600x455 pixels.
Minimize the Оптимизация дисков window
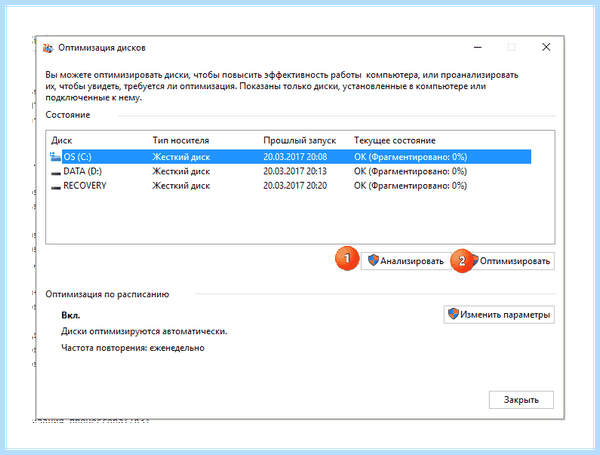point(478,47)
